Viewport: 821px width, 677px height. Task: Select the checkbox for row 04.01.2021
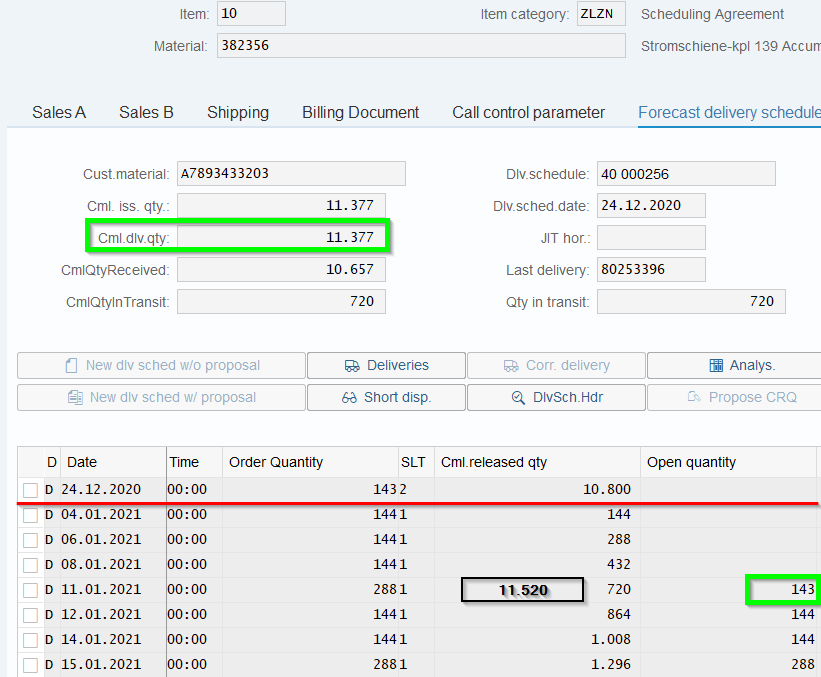(x=31, y=515)
